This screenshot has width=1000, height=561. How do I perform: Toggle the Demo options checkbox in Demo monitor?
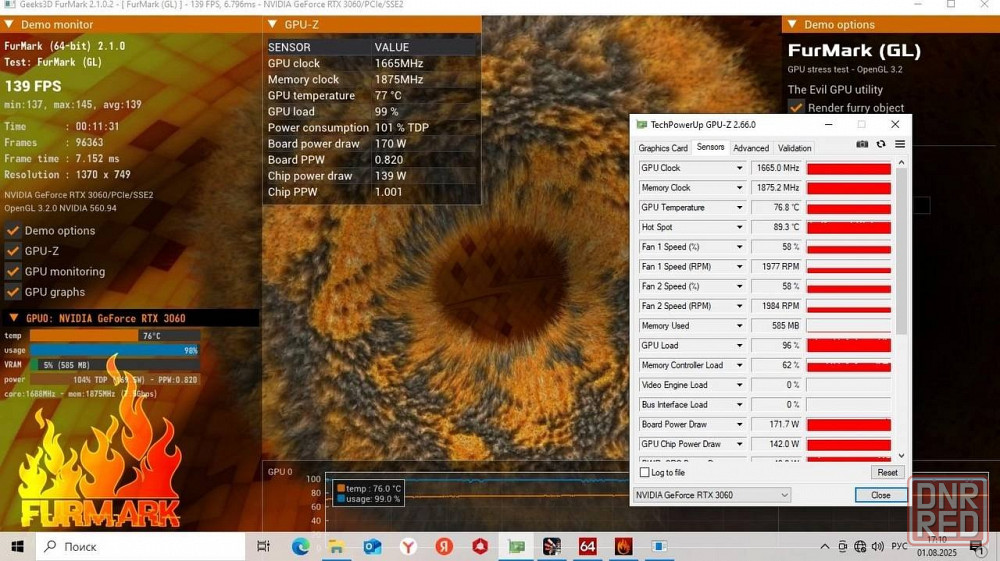tap(13, 230)
